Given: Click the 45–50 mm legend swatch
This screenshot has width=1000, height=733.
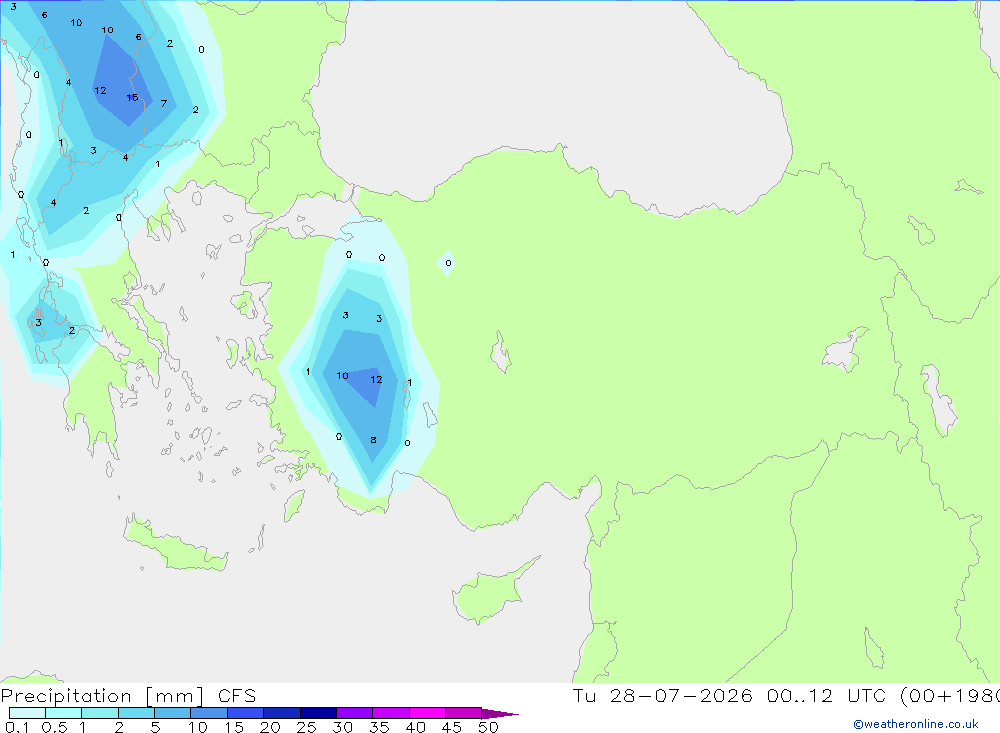Looking at the screenshot, I should [x=464, y=713].
